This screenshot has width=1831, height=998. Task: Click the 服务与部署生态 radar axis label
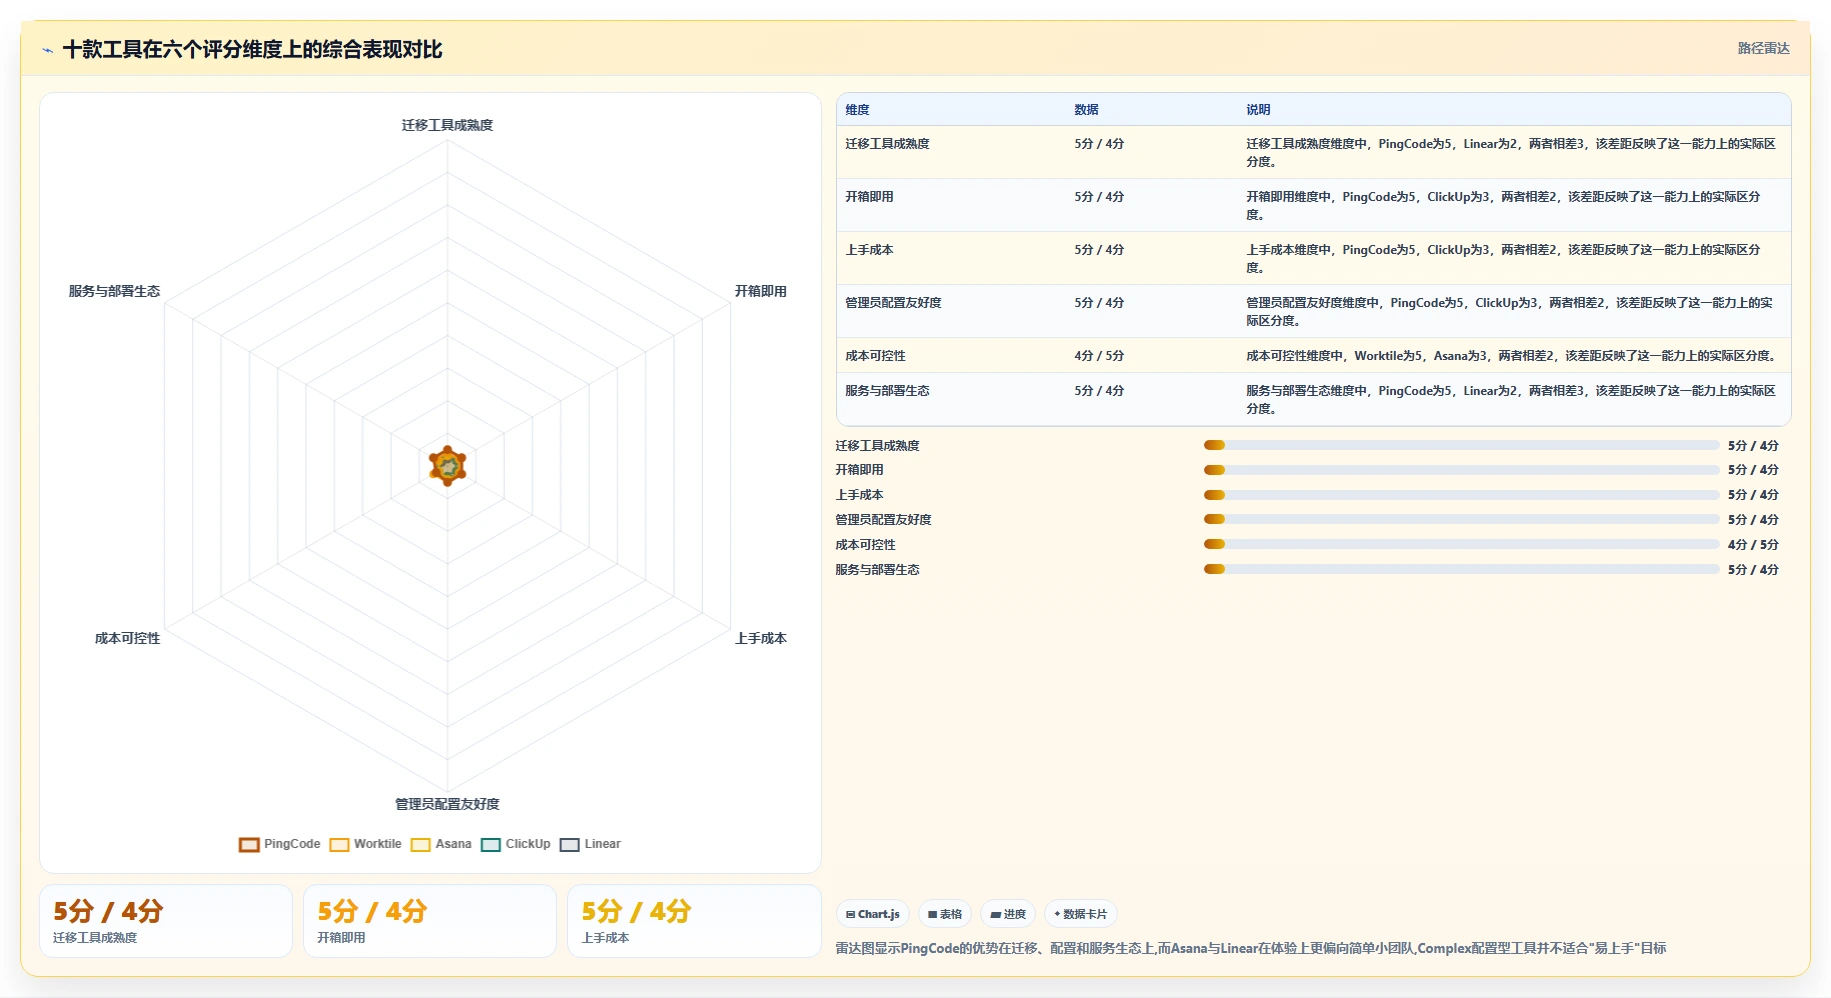(x=114, y=291)
